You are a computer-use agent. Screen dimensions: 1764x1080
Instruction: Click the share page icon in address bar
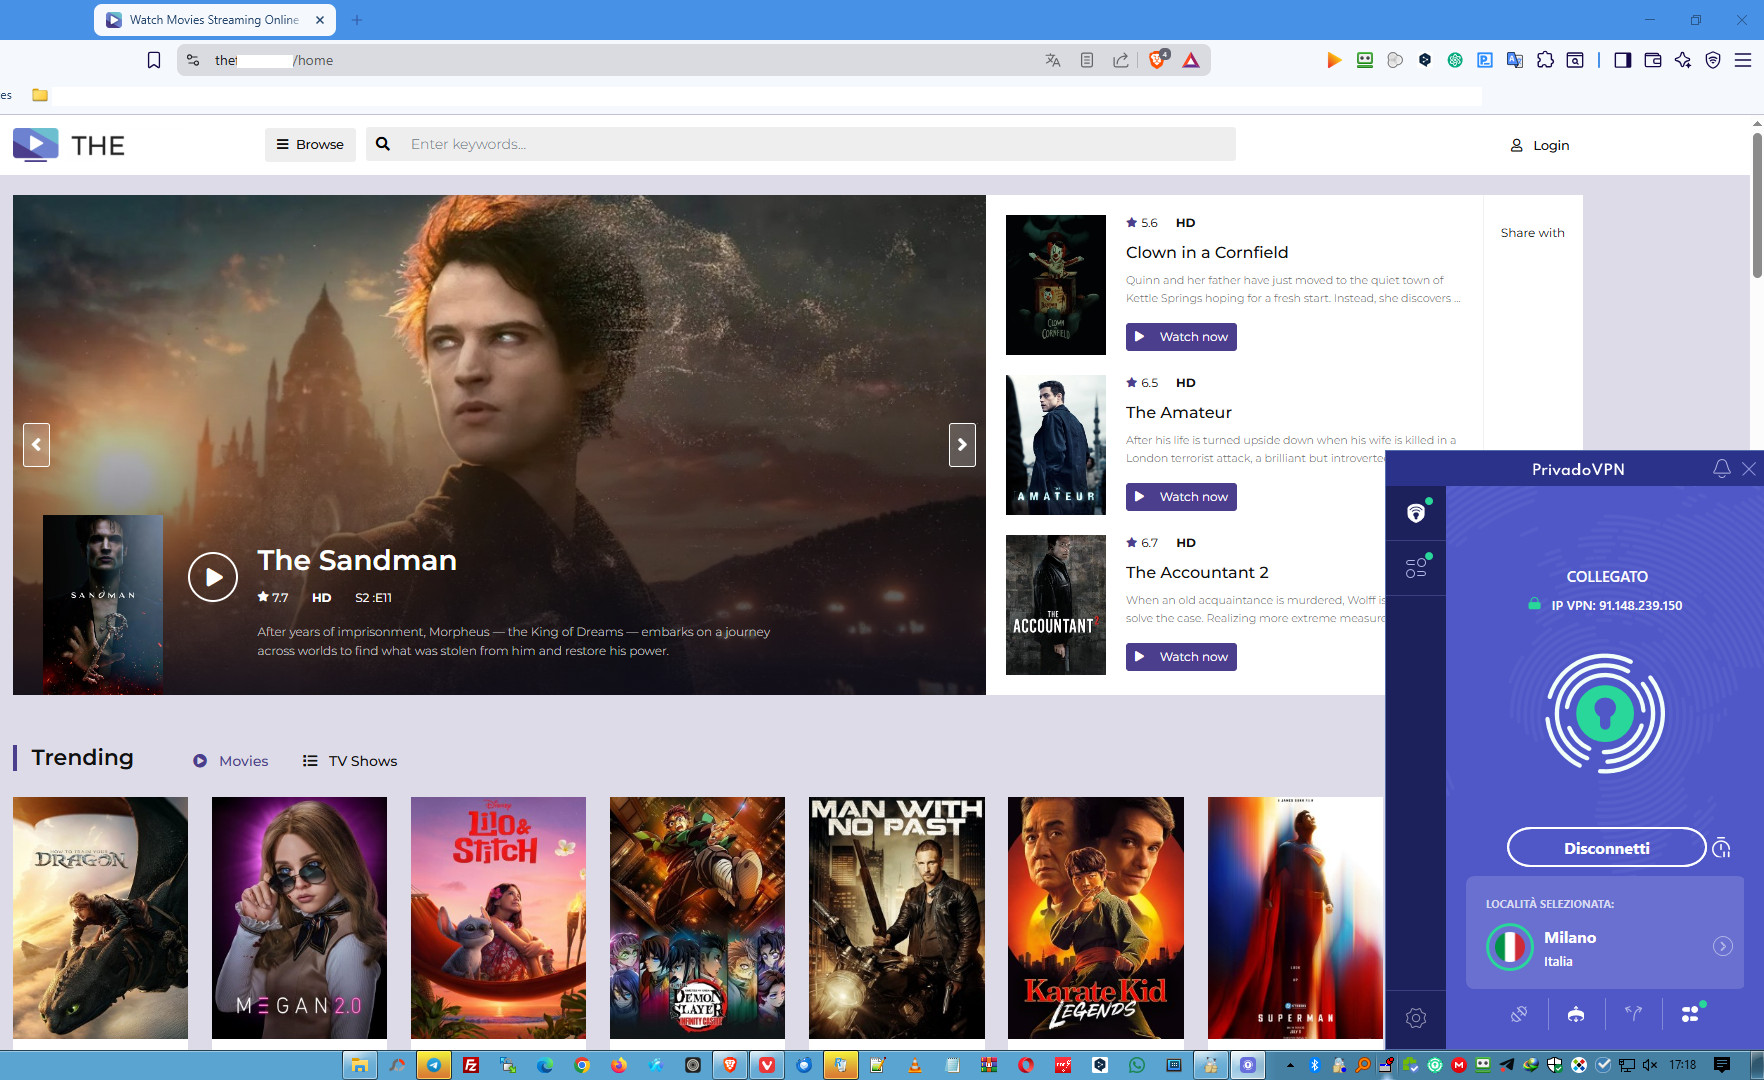1121,60
